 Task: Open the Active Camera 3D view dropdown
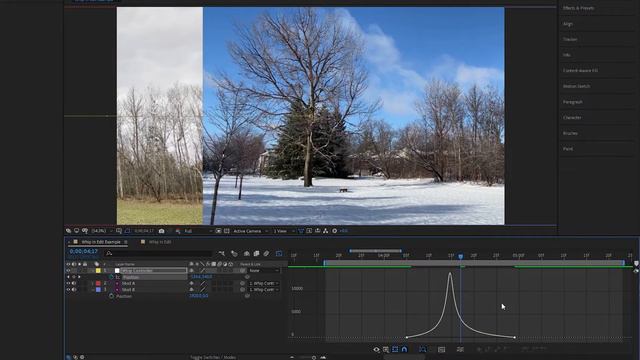click(251, 231)
